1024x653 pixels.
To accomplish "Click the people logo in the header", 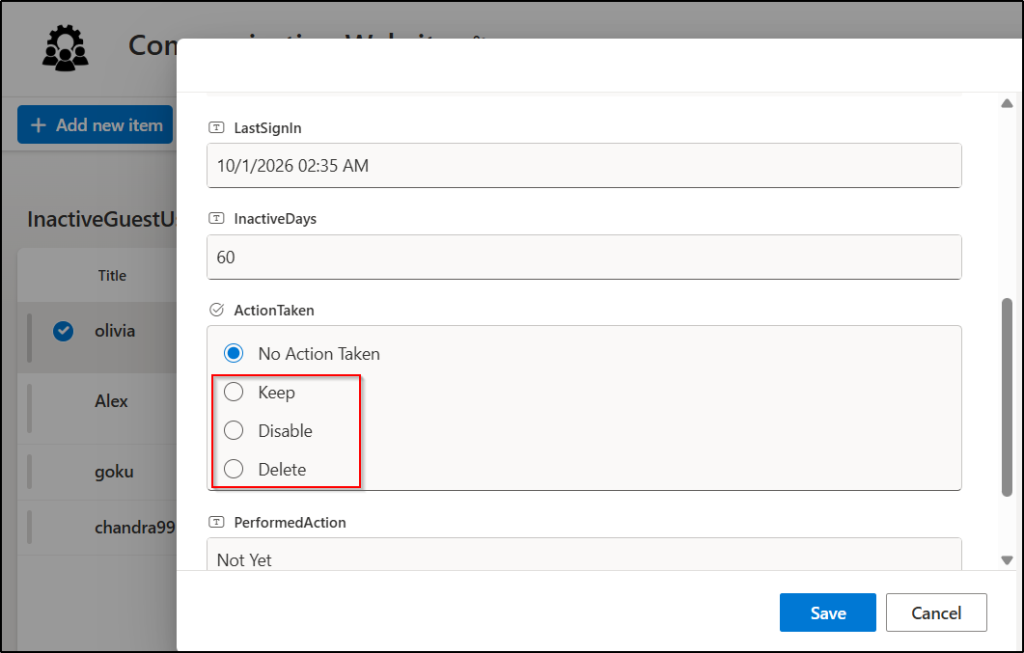I will [x=64, y=46].
